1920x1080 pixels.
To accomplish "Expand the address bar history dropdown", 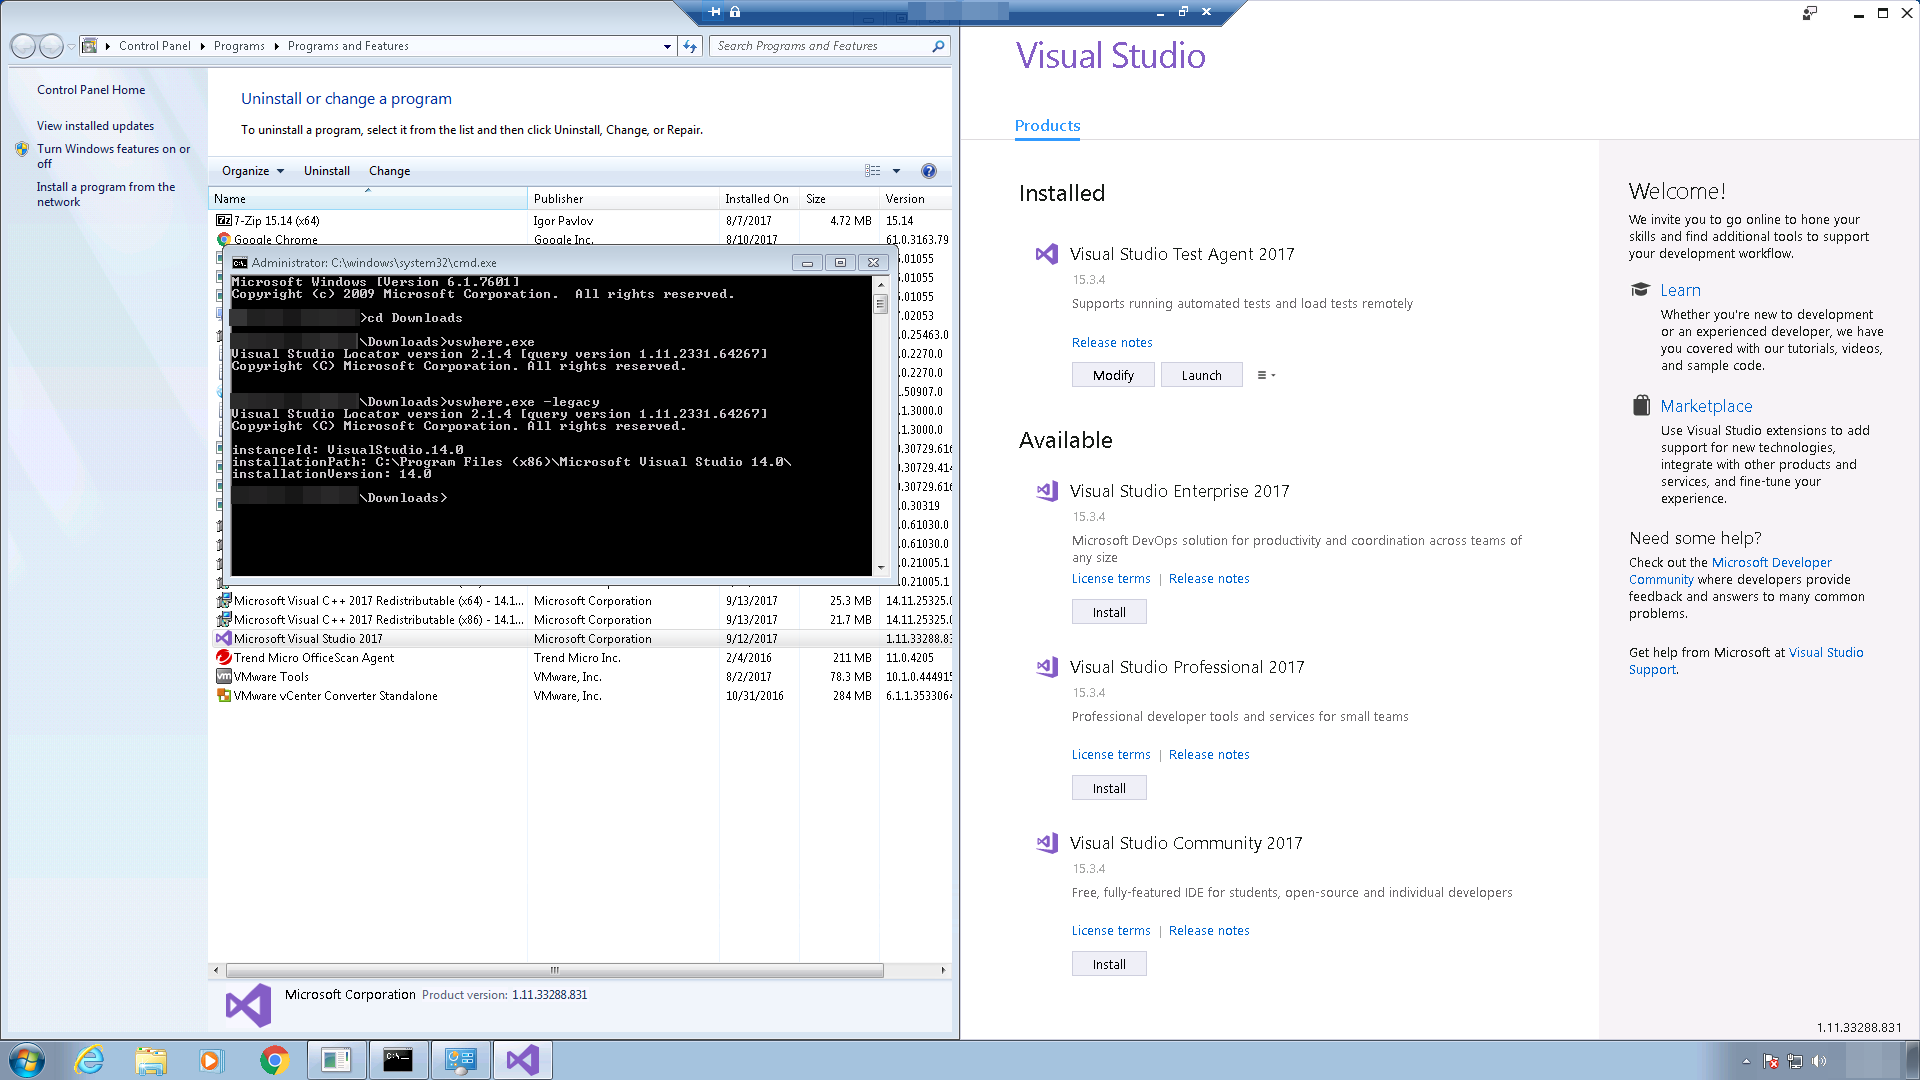I will (667, 46).
